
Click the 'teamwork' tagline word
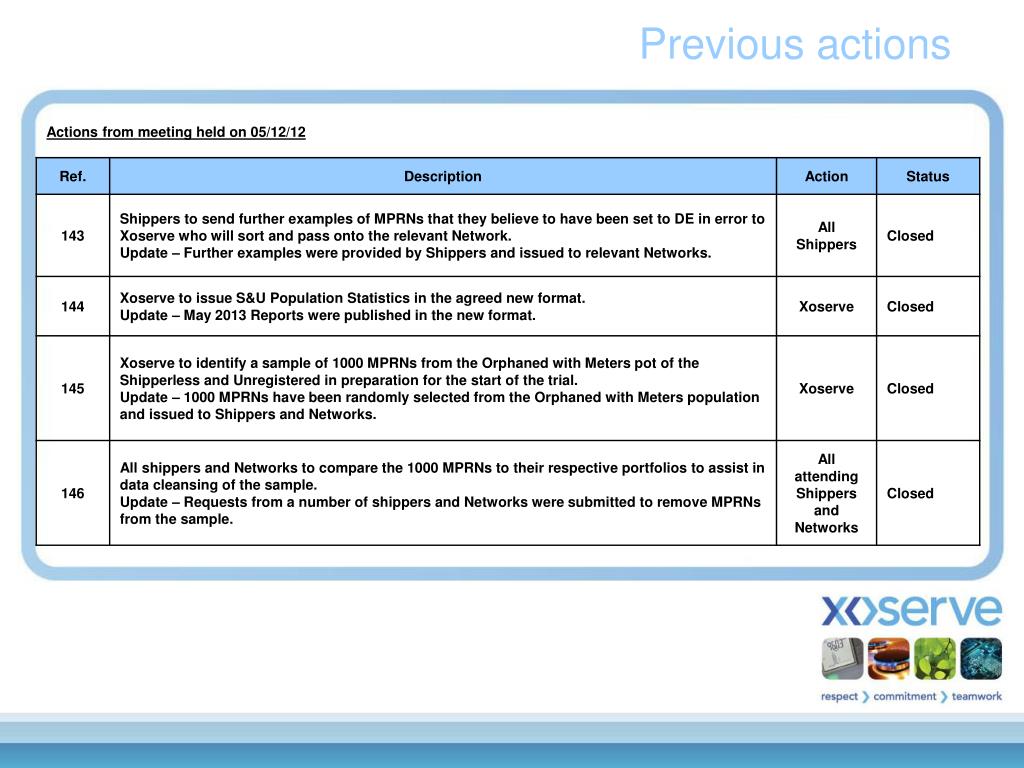coord(976,697)
